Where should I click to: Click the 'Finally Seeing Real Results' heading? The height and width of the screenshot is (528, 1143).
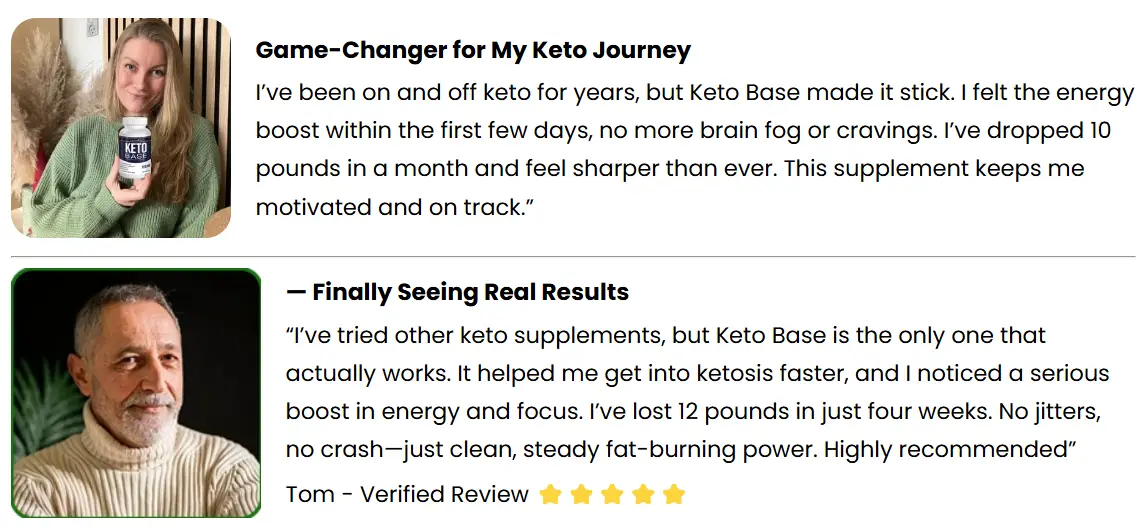coord(457,292)
